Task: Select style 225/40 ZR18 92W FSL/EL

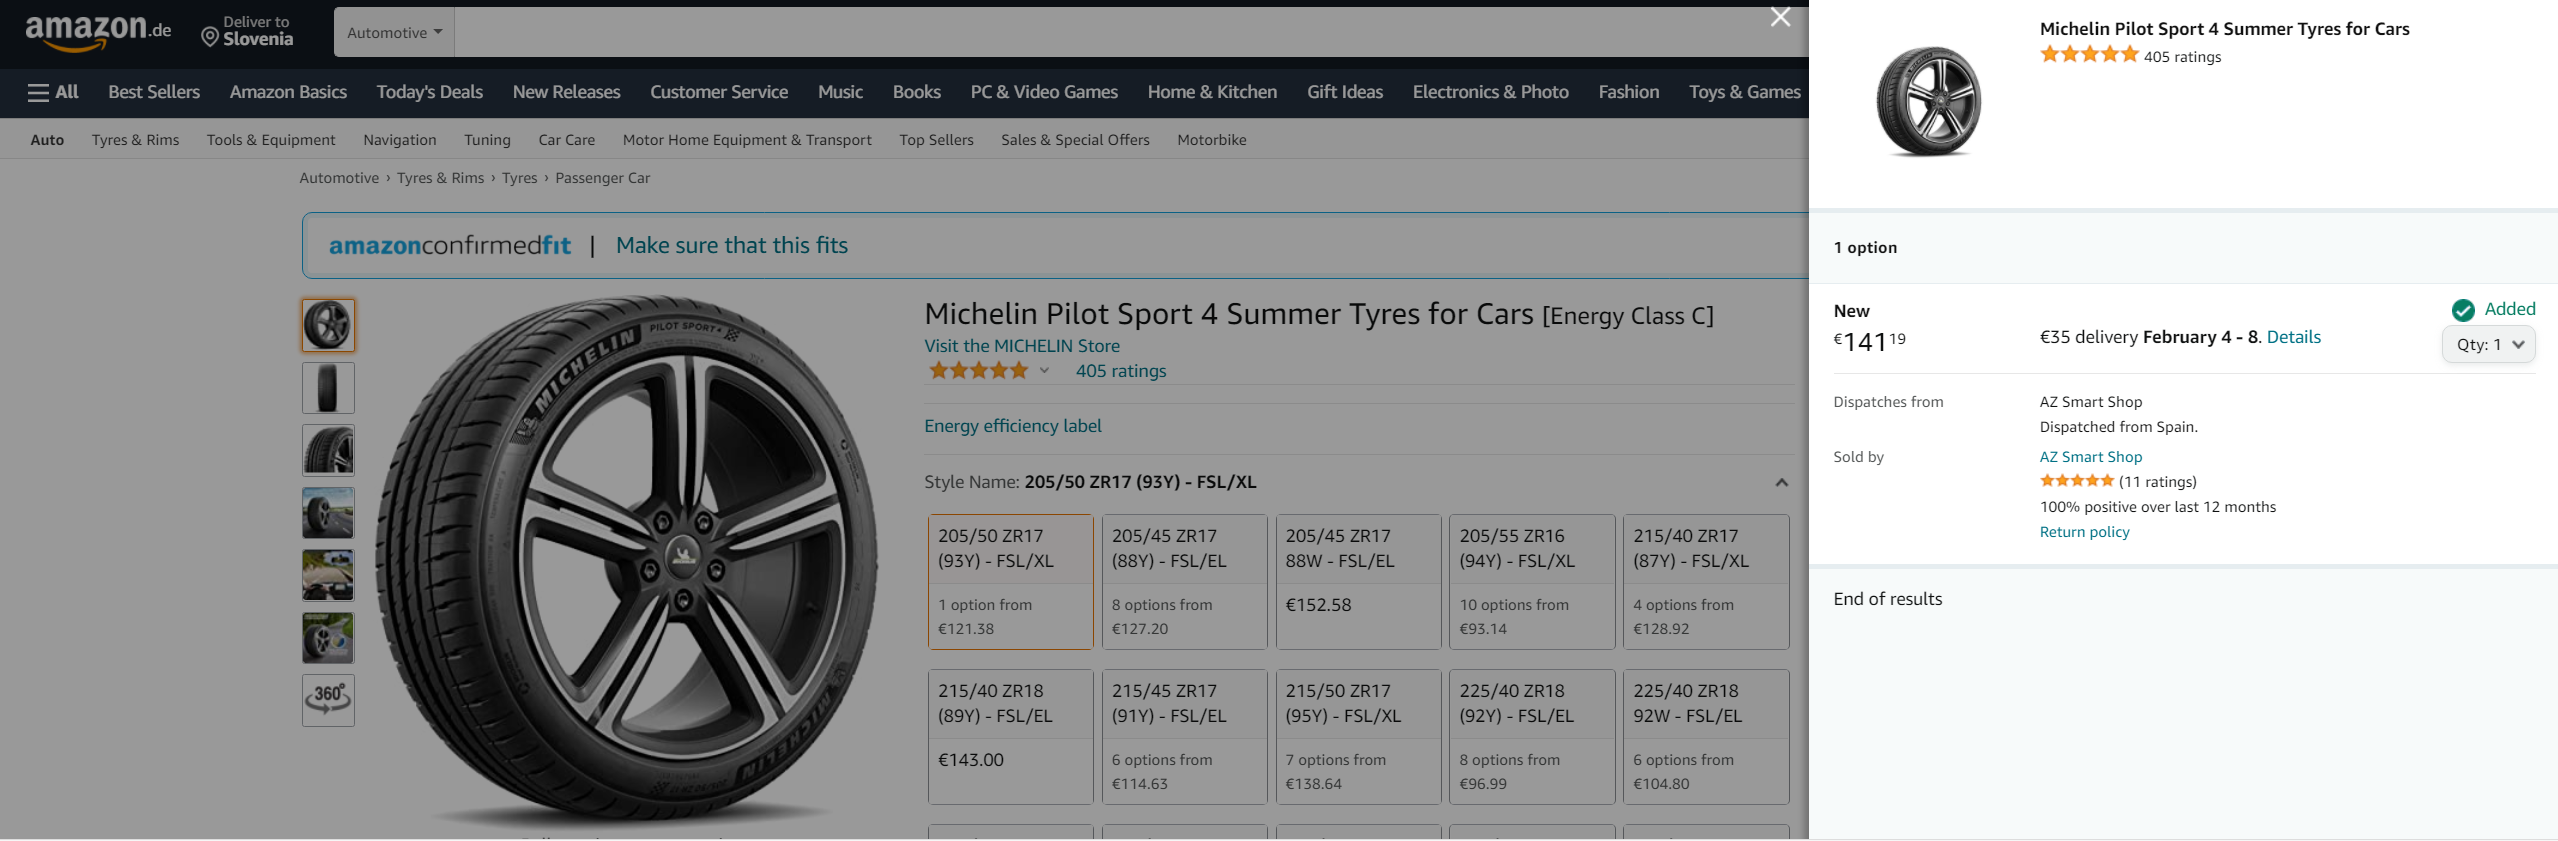Action: pyautogui.click(x=1706, y=737)
